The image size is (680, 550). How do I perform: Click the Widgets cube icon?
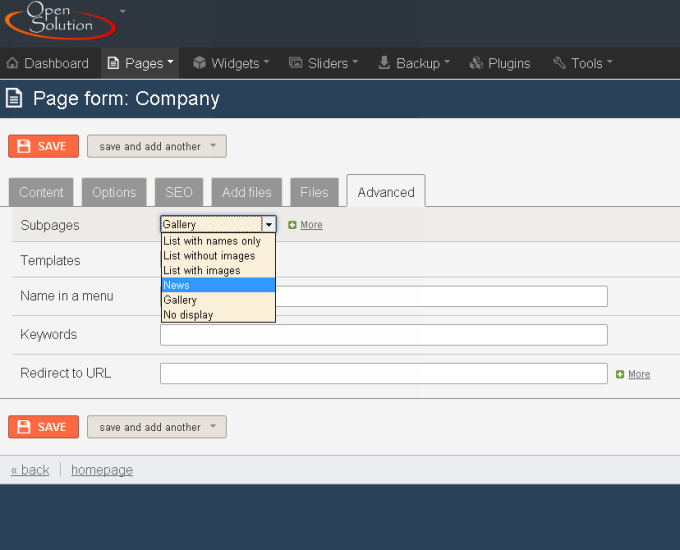199,63
